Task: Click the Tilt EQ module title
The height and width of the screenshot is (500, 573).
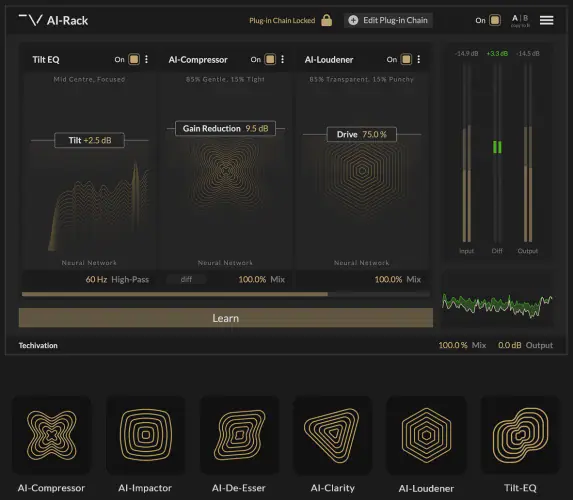Action: [x=46, y=60]
